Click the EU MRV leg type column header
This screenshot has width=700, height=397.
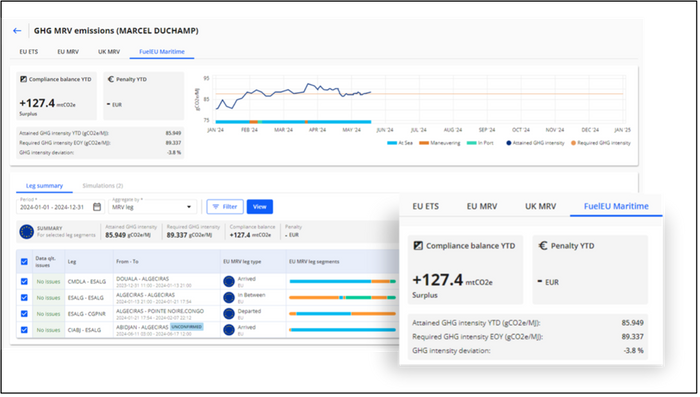pyautogui.click(x=242, y=262)
